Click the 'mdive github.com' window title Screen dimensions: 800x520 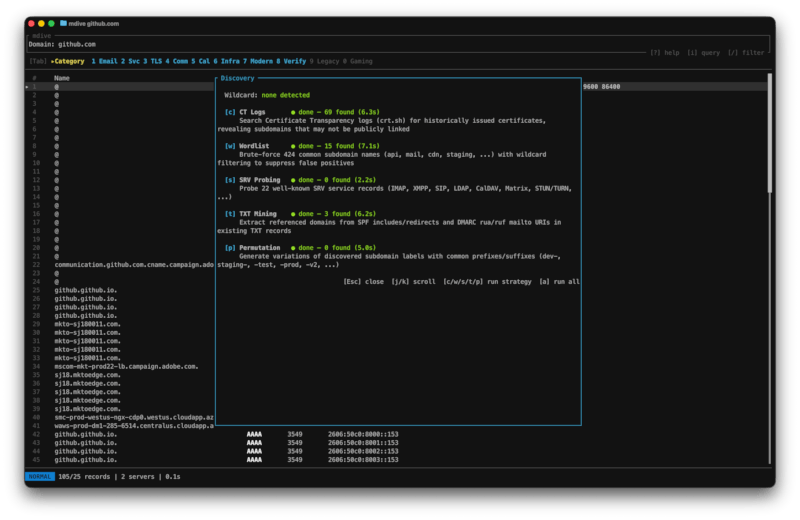(93, 23)
